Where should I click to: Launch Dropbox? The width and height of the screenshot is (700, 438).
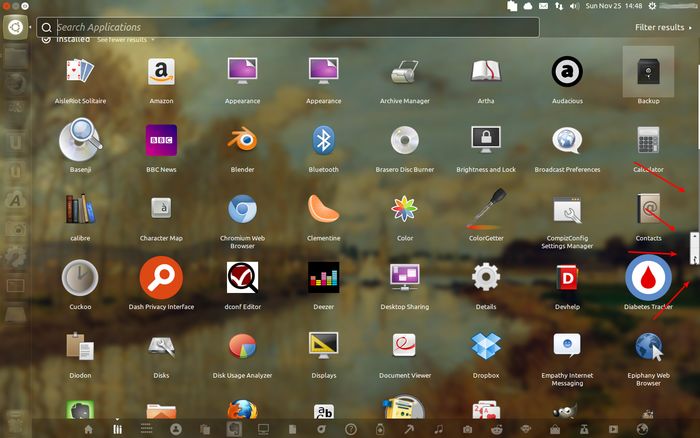coord(486,346)
